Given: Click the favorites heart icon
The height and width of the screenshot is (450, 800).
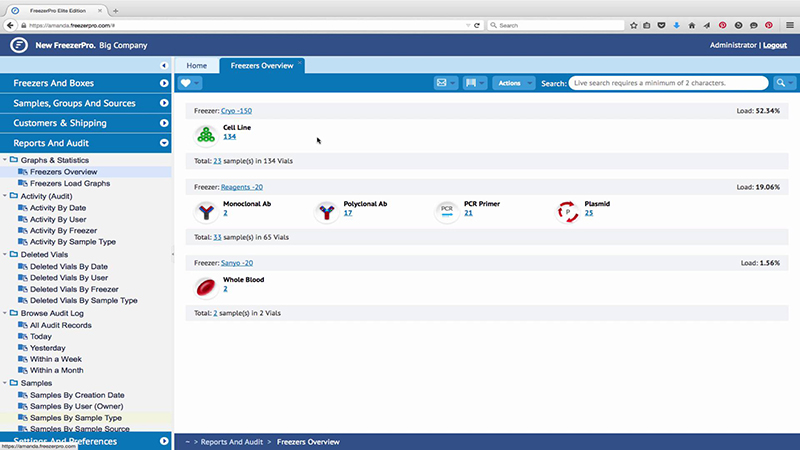Looking at the screenshot, I should click(x=186, y=83).
